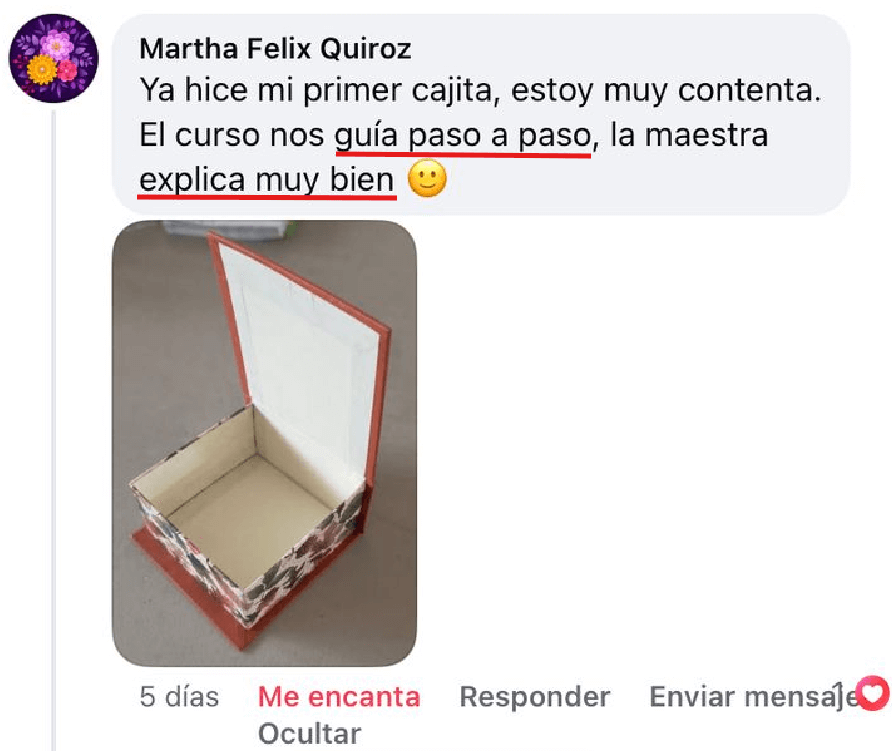Open Martha Felix Quiroz name link
The width and height of the screenshot is (892, 751).
pos(275,48)
